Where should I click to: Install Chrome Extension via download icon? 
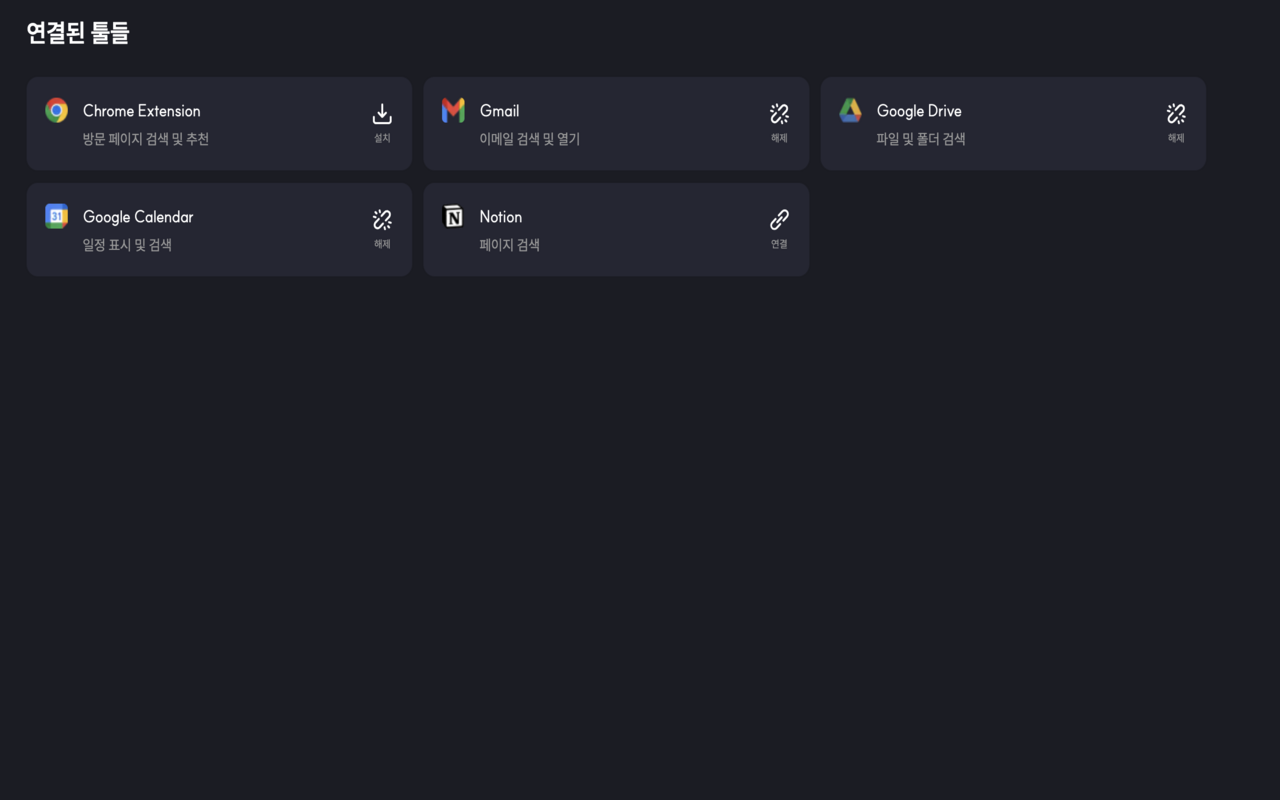click(x=382, y=113)
